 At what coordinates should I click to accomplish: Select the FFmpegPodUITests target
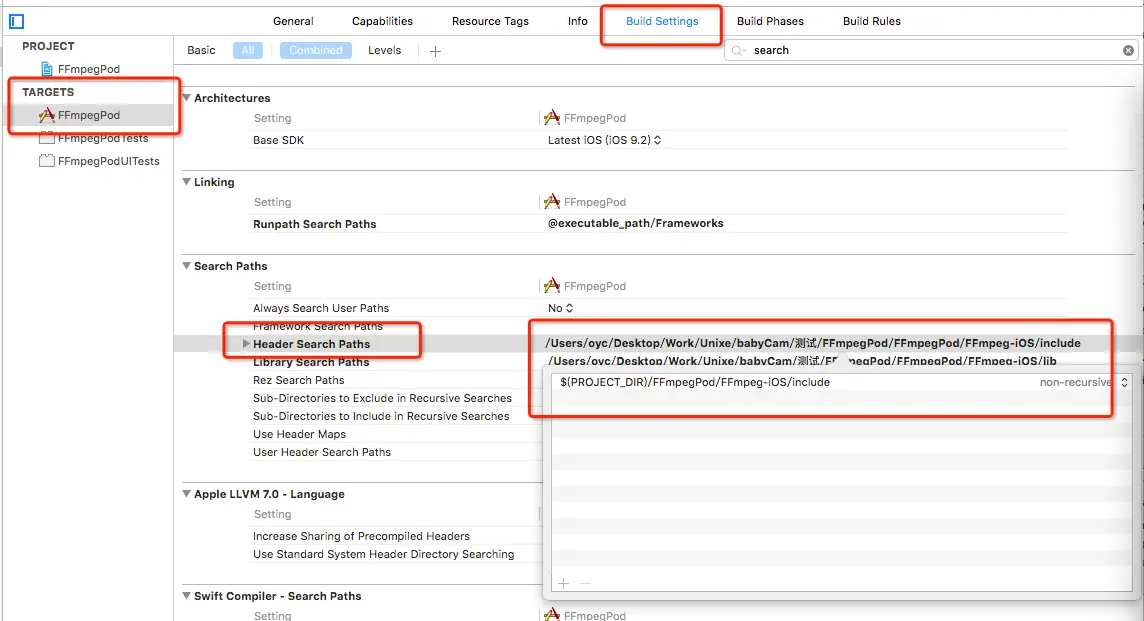(x=99, y=161)
